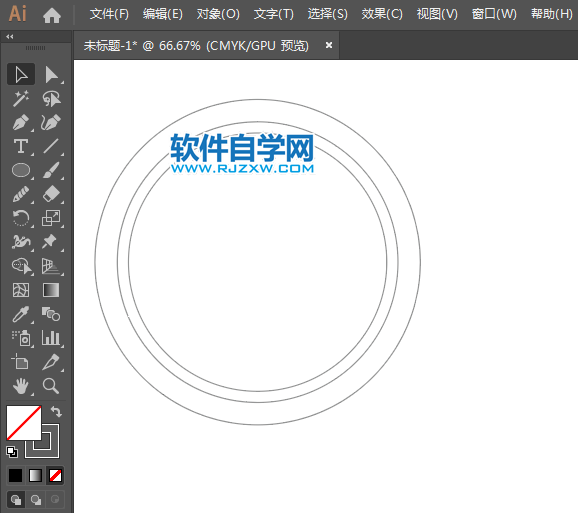
Task: Select the Rotate tool
Action: tap(21, 218)
